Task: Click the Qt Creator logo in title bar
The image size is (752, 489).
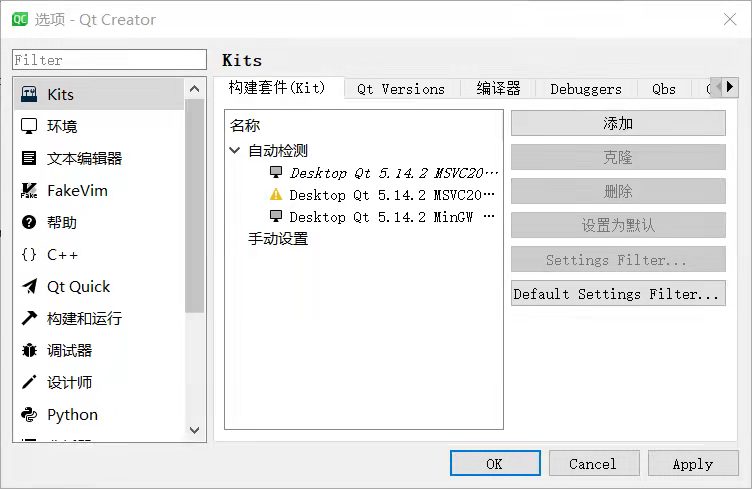Action: pyautogui.click(x=20, y=19)
